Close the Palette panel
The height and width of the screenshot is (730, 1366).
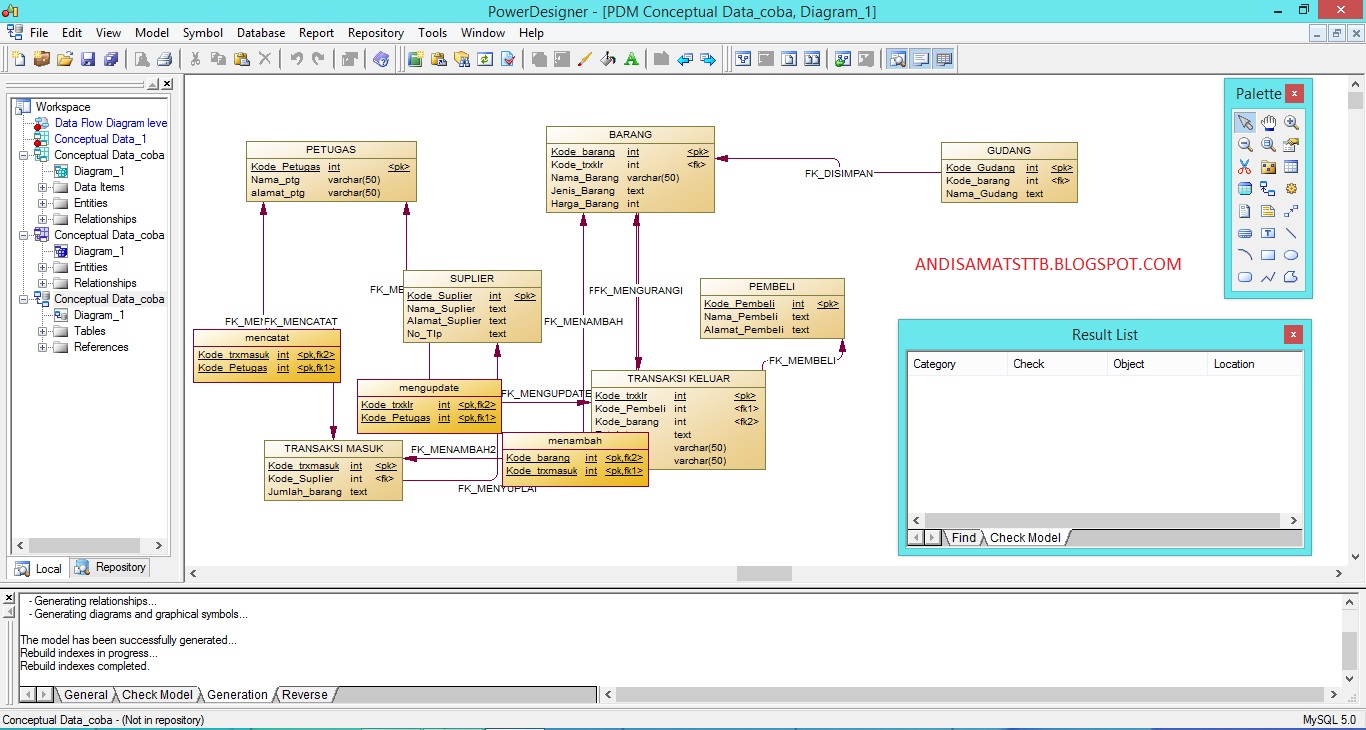[1295, 94]
